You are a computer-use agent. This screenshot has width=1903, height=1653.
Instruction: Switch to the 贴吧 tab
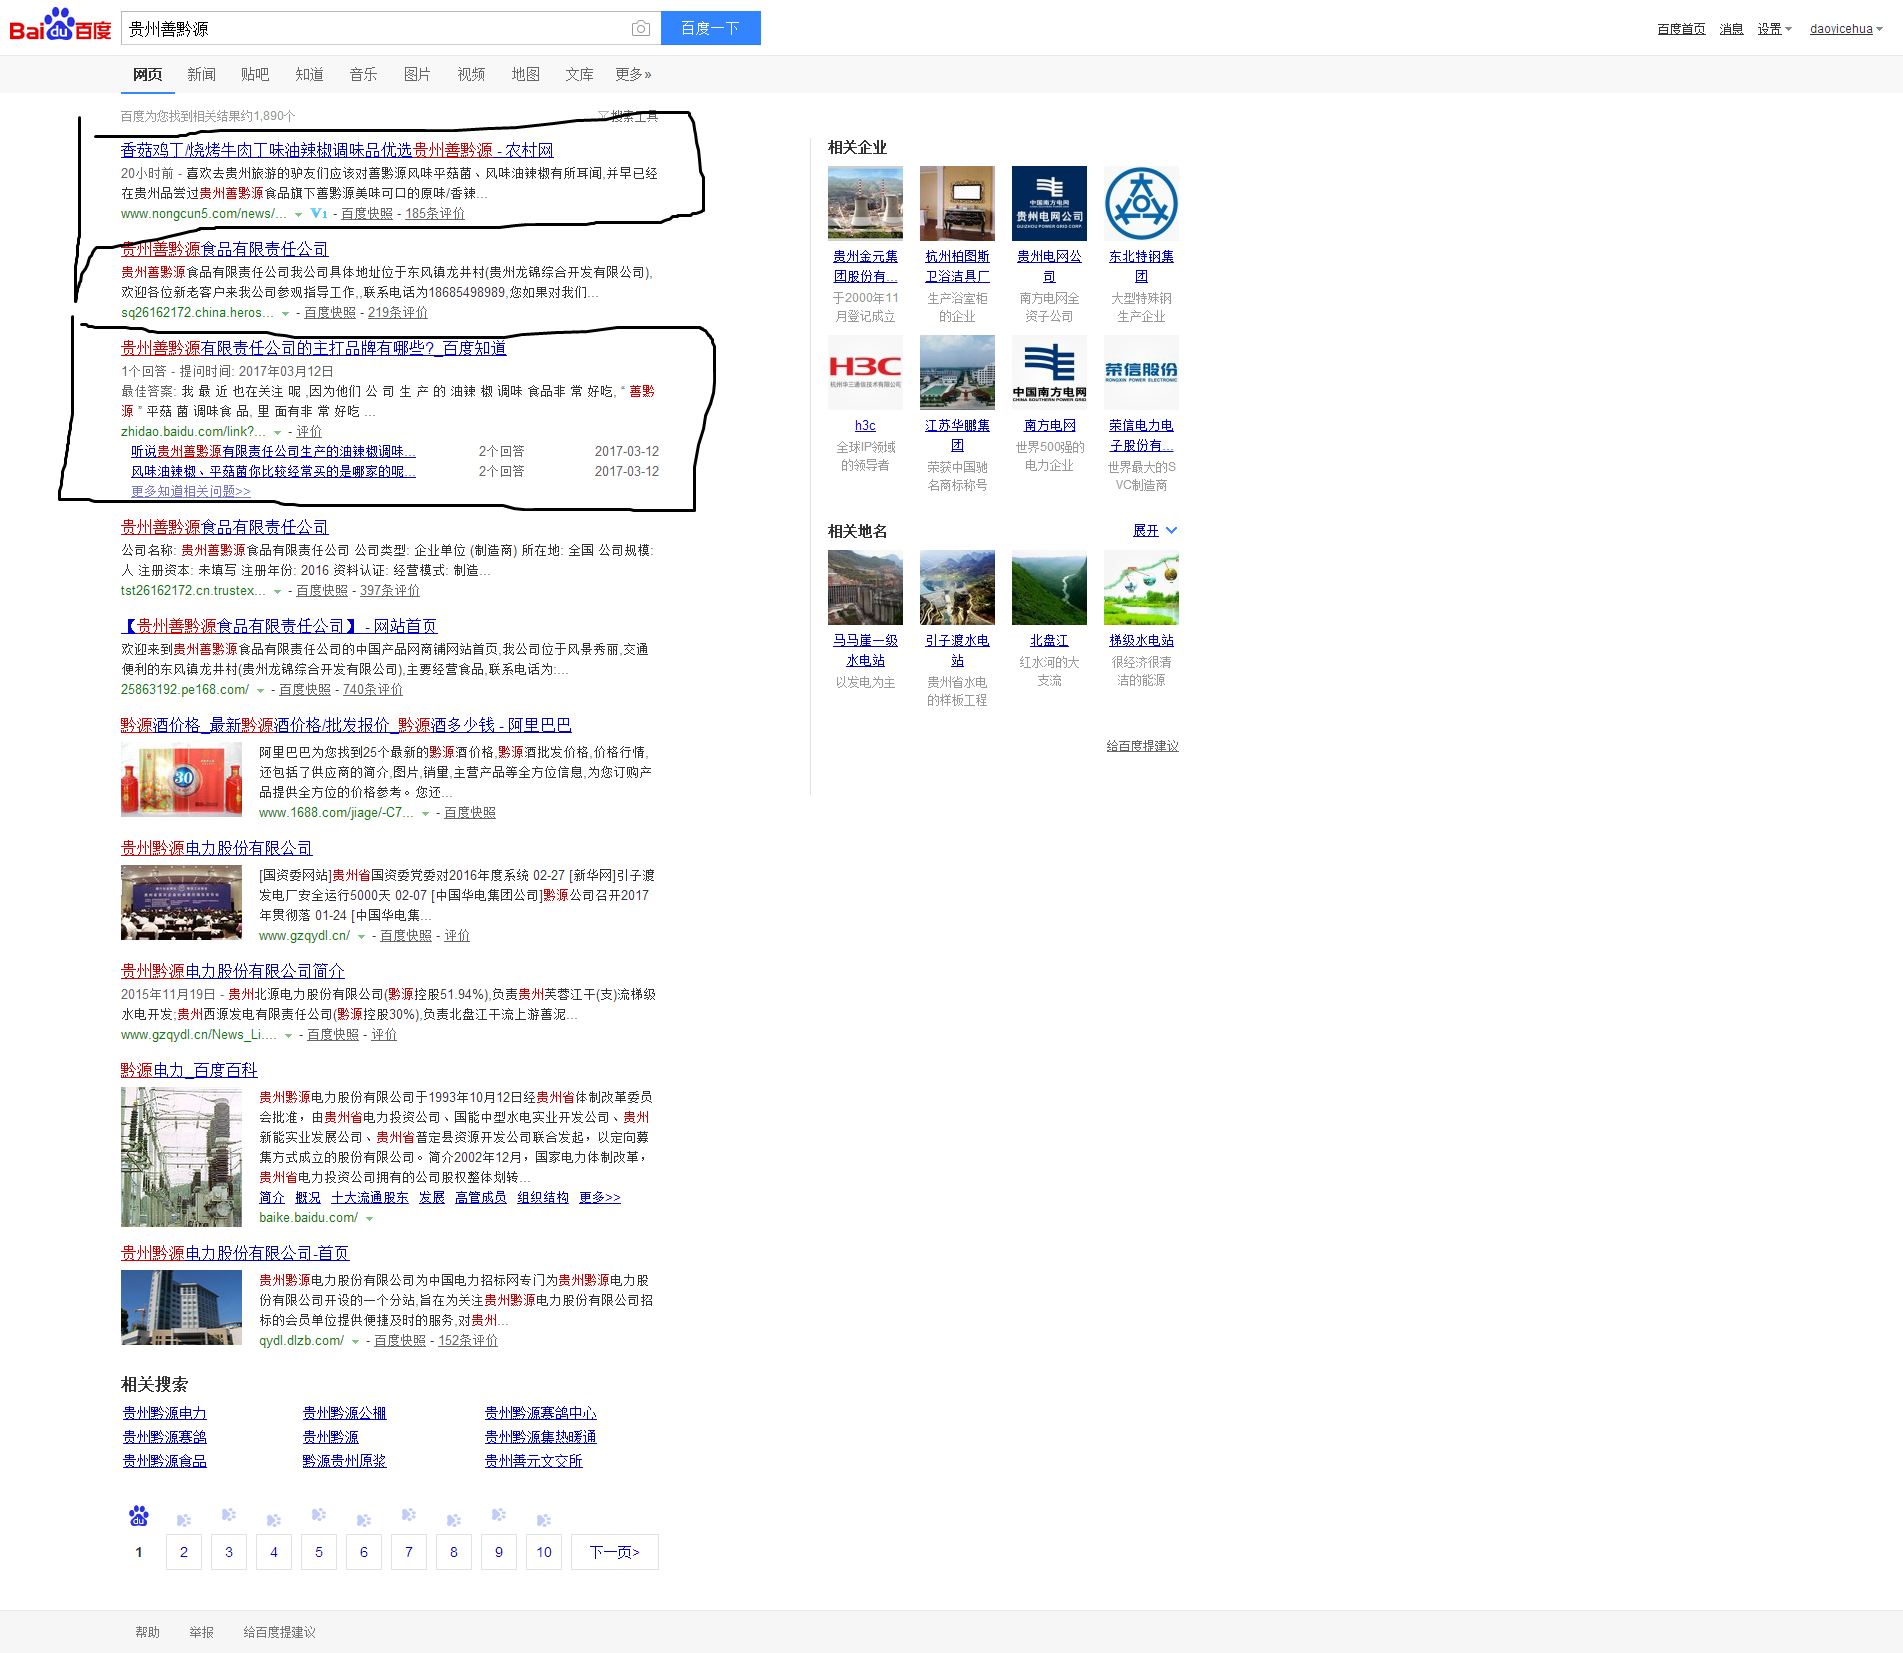click(x=255, y=74)
